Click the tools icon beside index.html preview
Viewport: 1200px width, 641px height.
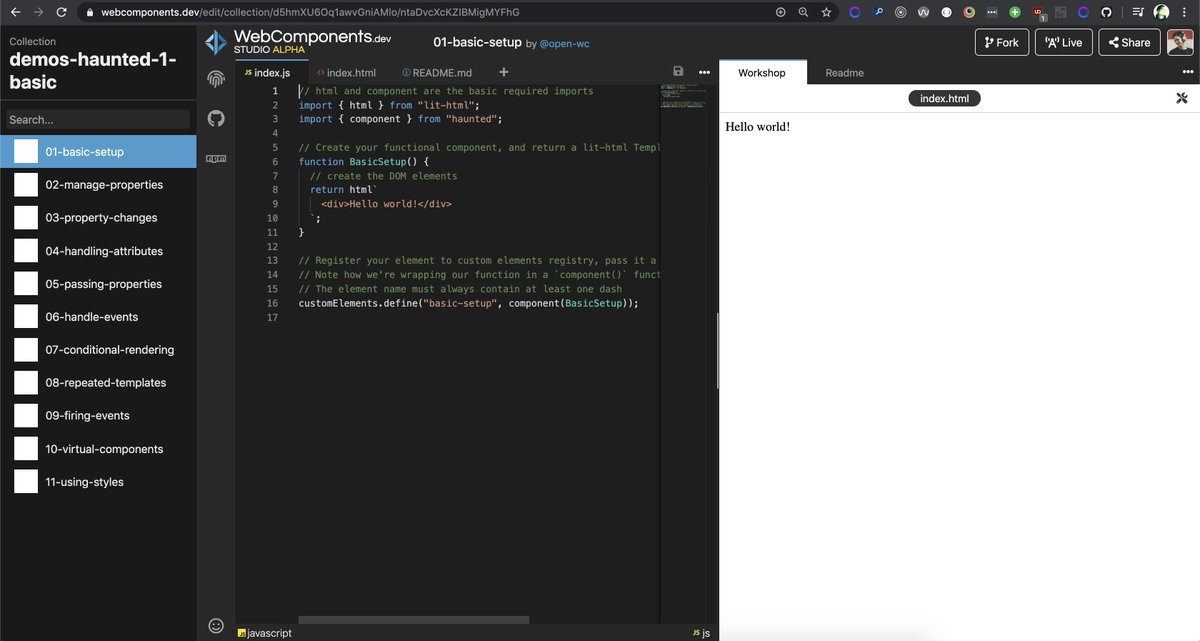point(1181,98)
